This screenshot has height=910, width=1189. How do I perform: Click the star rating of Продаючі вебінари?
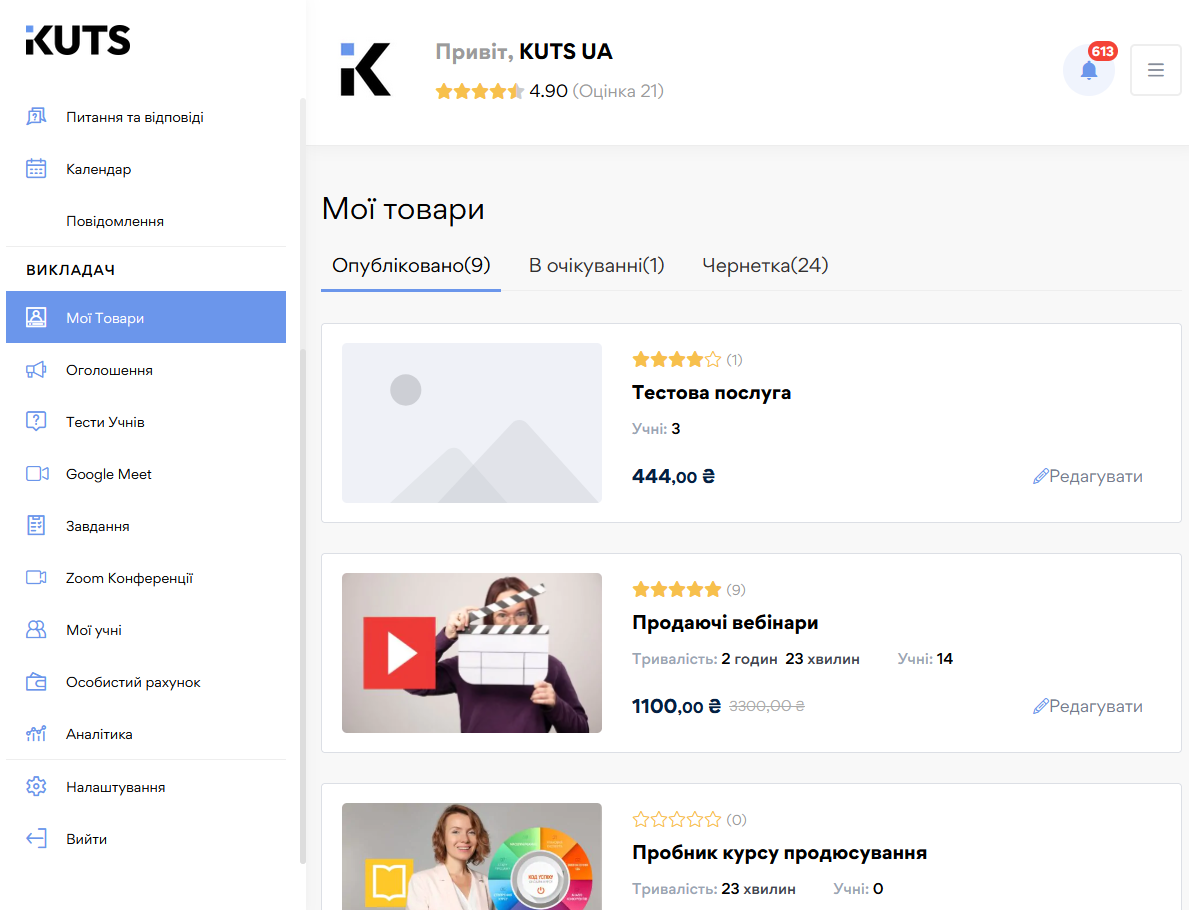[x=677, y=589]
